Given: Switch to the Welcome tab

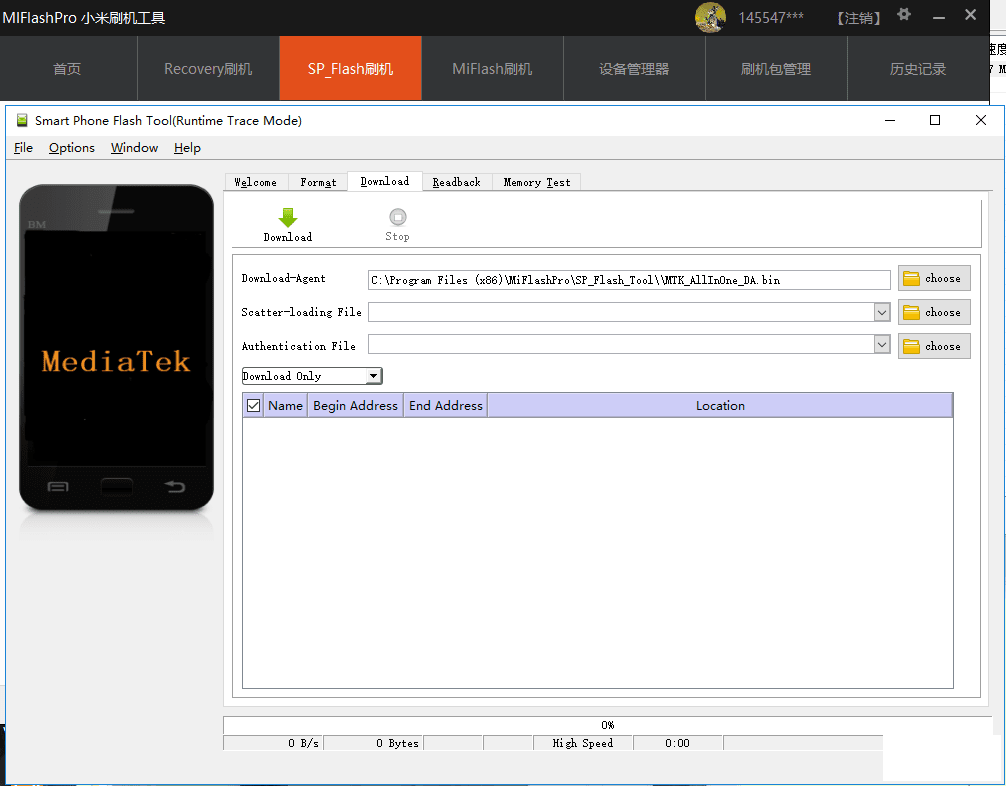Looking at the screenshot, I should click(256, 182).
